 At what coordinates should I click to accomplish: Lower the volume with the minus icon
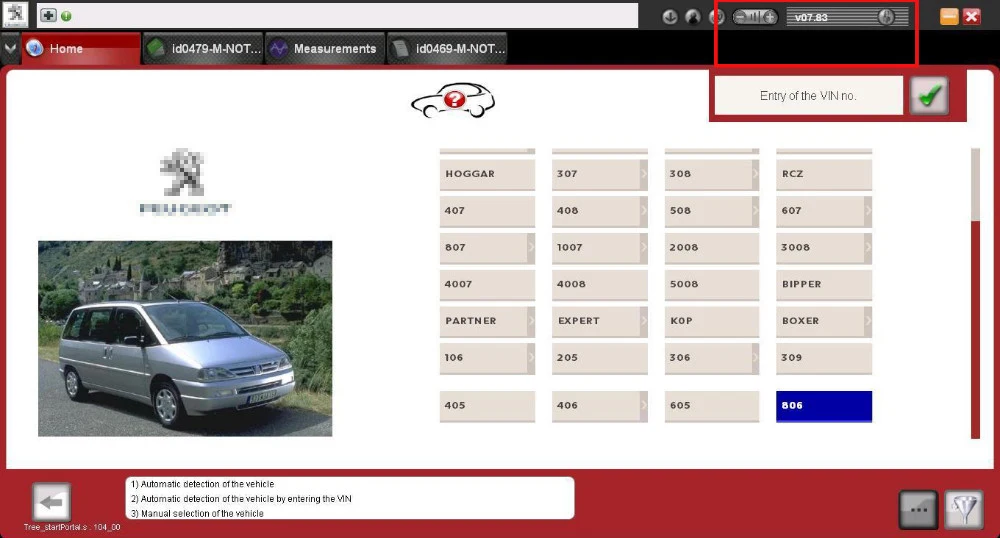(x=740, y=17)
